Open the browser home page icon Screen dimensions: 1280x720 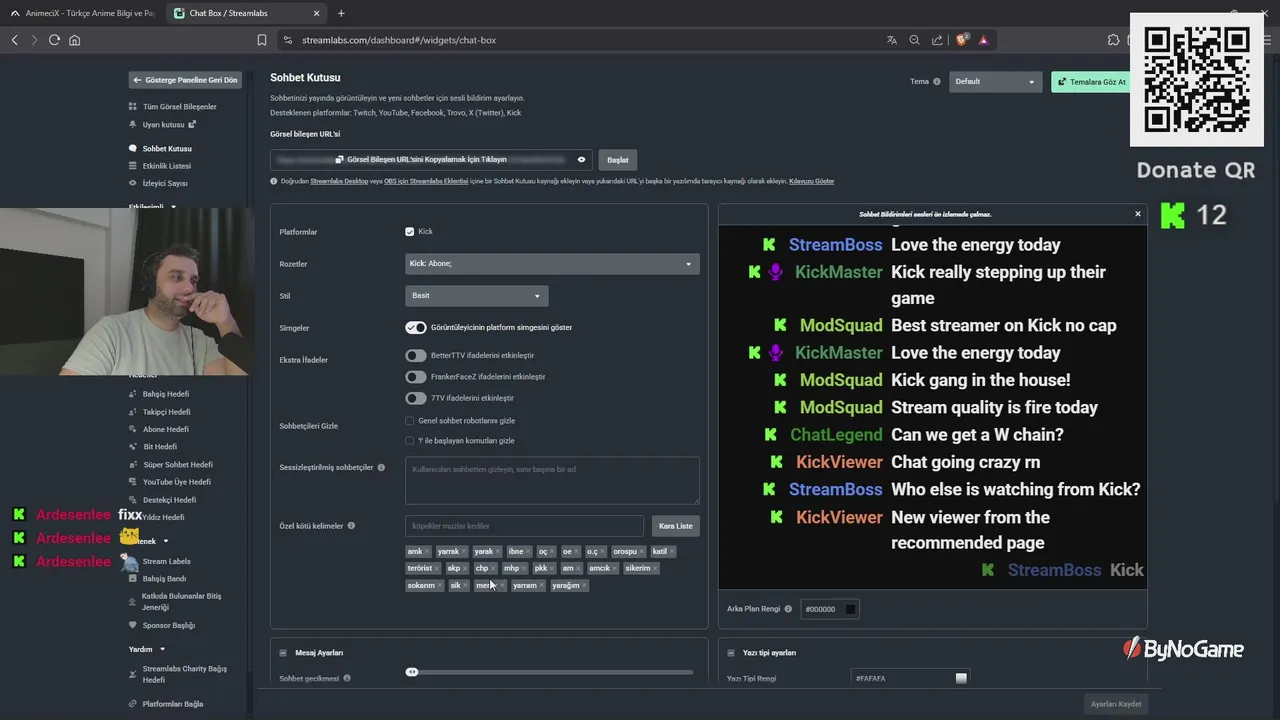click(74, 40)
